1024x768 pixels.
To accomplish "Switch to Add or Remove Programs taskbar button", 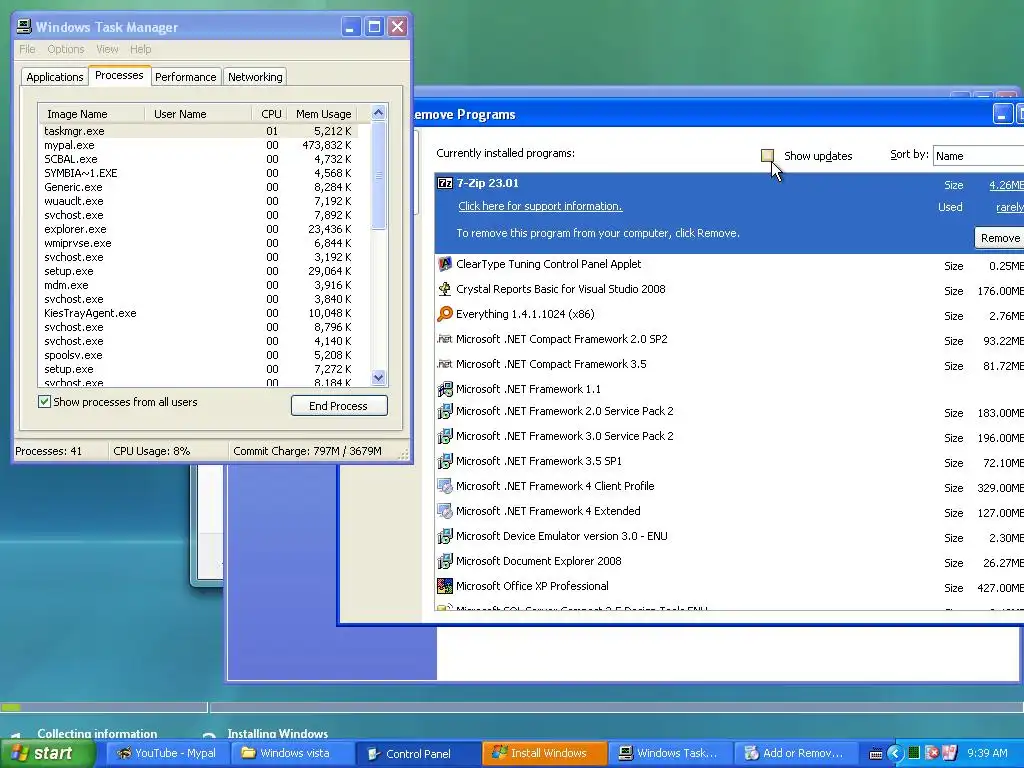I will click(794, 754).
